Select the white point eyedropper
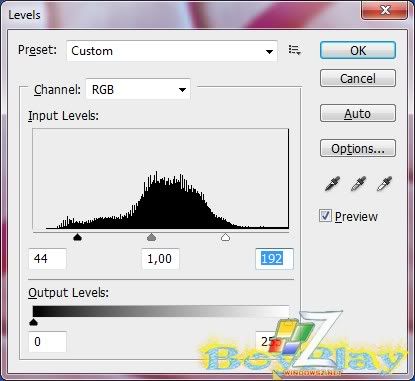Viewport: 415px width, 381px height. click(x=384, y=184)
